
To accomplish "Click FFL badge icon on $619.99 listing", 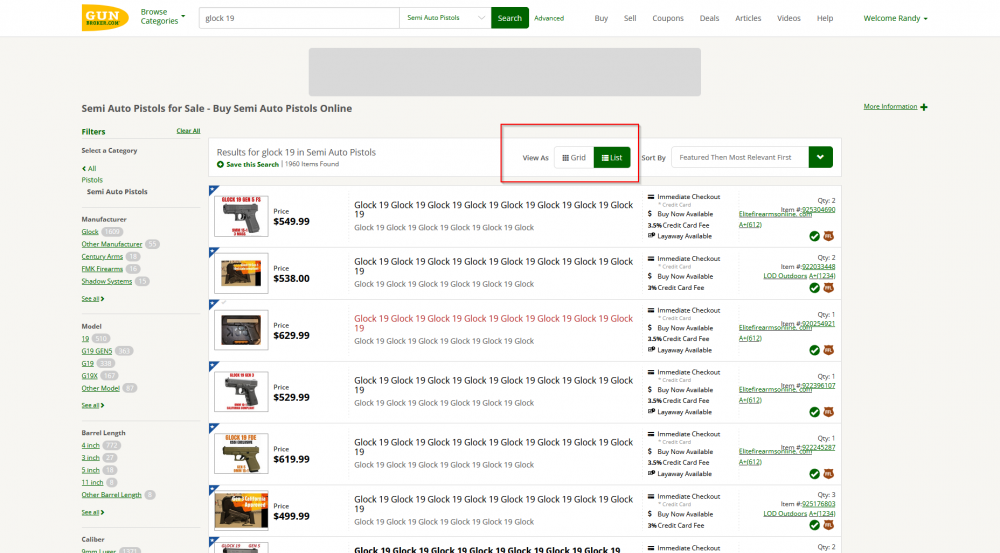I will tap(828, 474).
